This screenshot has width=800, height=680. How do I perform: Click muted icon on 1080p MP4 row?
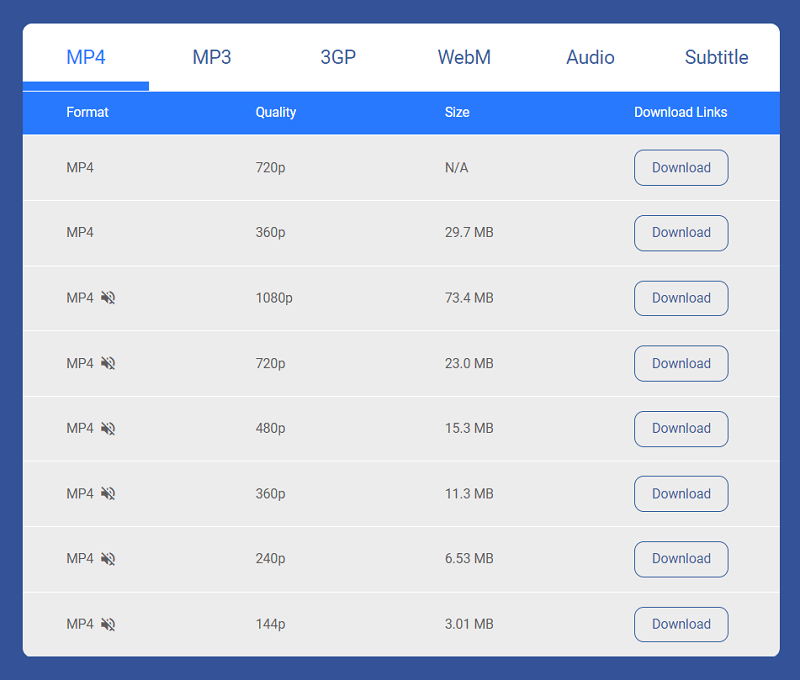tap(108, 298)
